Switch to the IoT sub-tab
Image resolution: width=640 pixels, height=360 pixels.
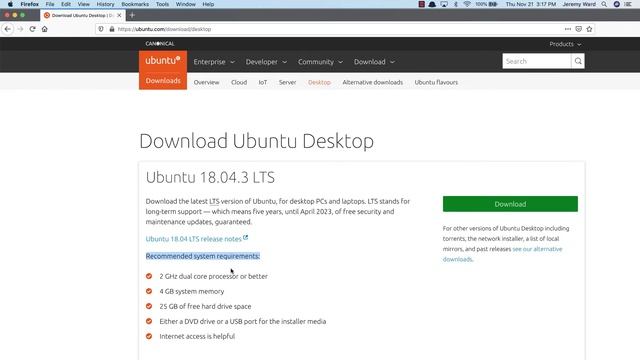point(263,82)
